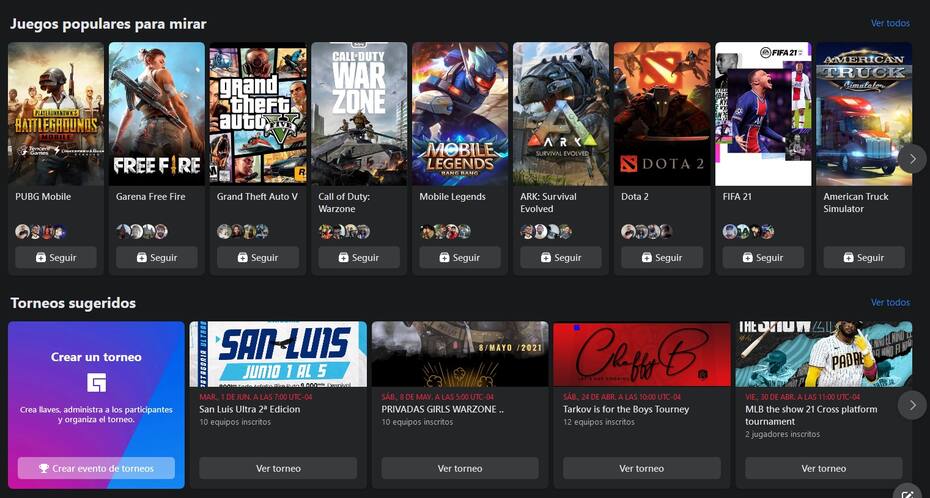
Task: Follow American Truck Simulator with Seguir
Action: (x=864, y=258)
